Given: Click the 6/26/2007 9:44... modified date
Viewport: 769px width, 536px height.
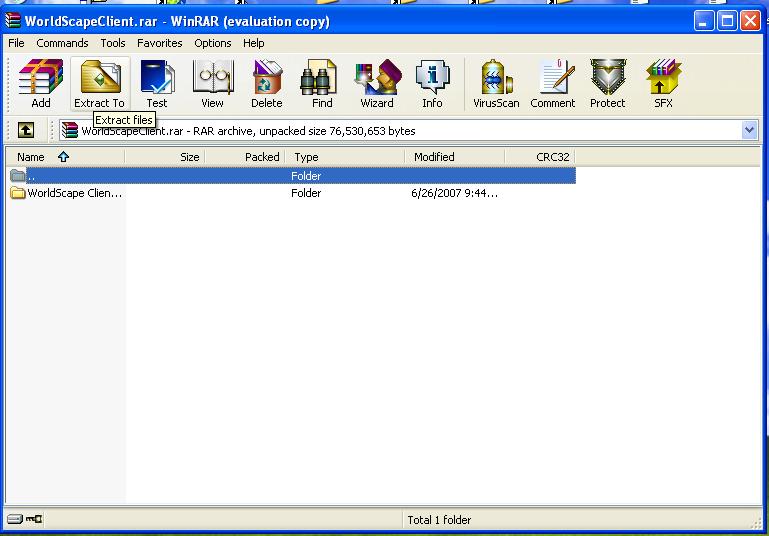Looking at the screenshot, I should [455, 193].
